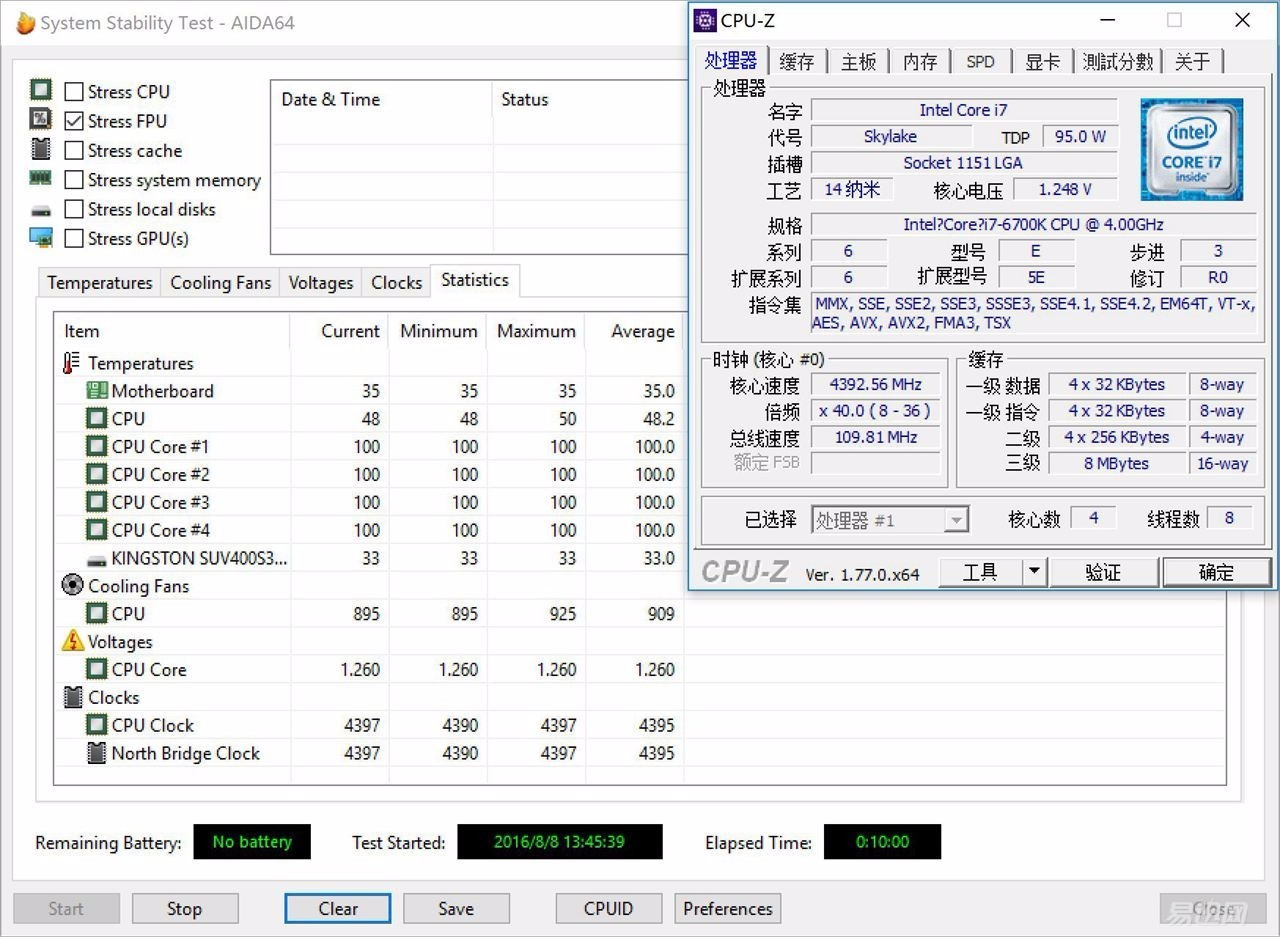Enable Stress system memory checkbox
The image size is (1280, 937).
coord(74,180)
